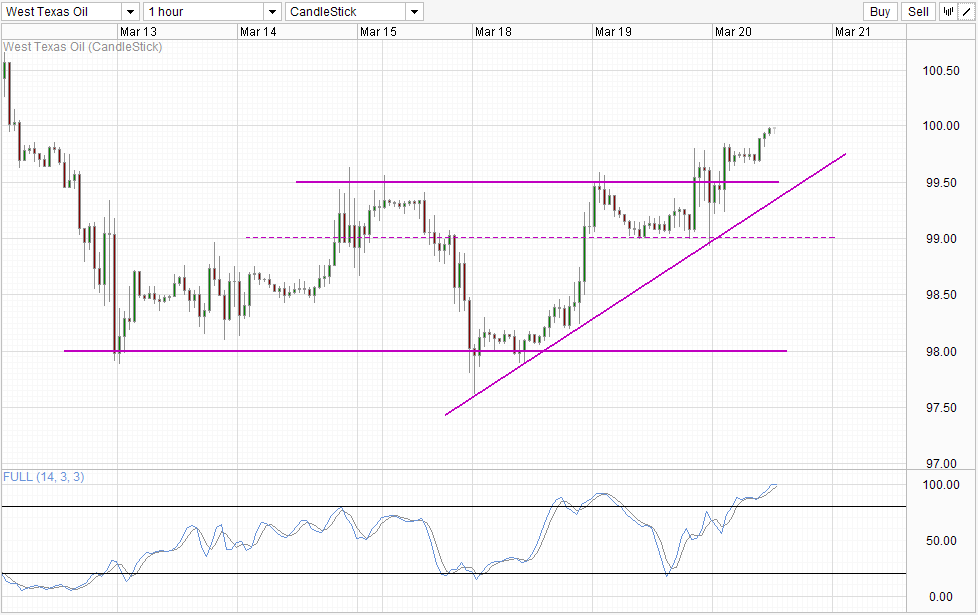Click the 100.00 price axis label
This screenshot has width=978, height=615.
pos(941,126)
